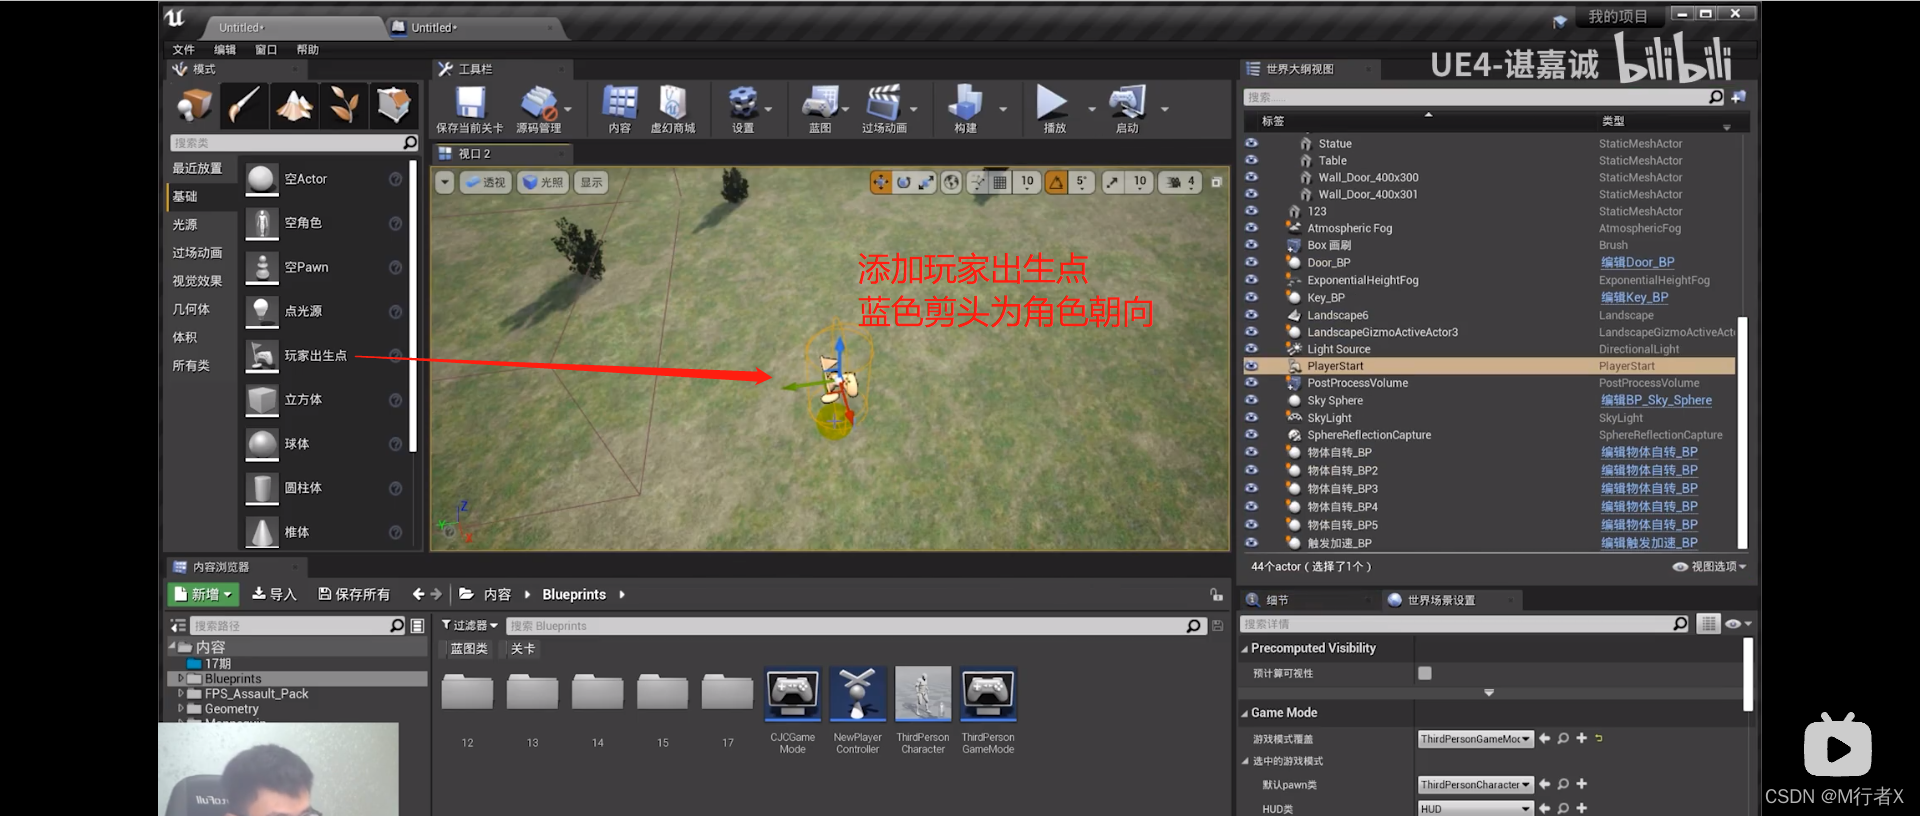Open the 编辑 menu
Viewport: 1920px width, 816px height.
[225, 50]
